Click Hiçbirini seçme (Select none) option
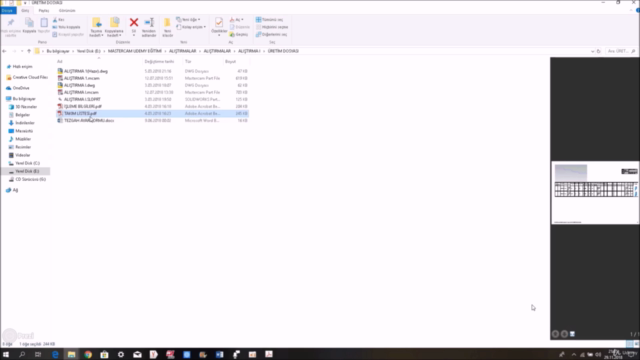Viewport: 640px width, 360px height. coord(272,27)
